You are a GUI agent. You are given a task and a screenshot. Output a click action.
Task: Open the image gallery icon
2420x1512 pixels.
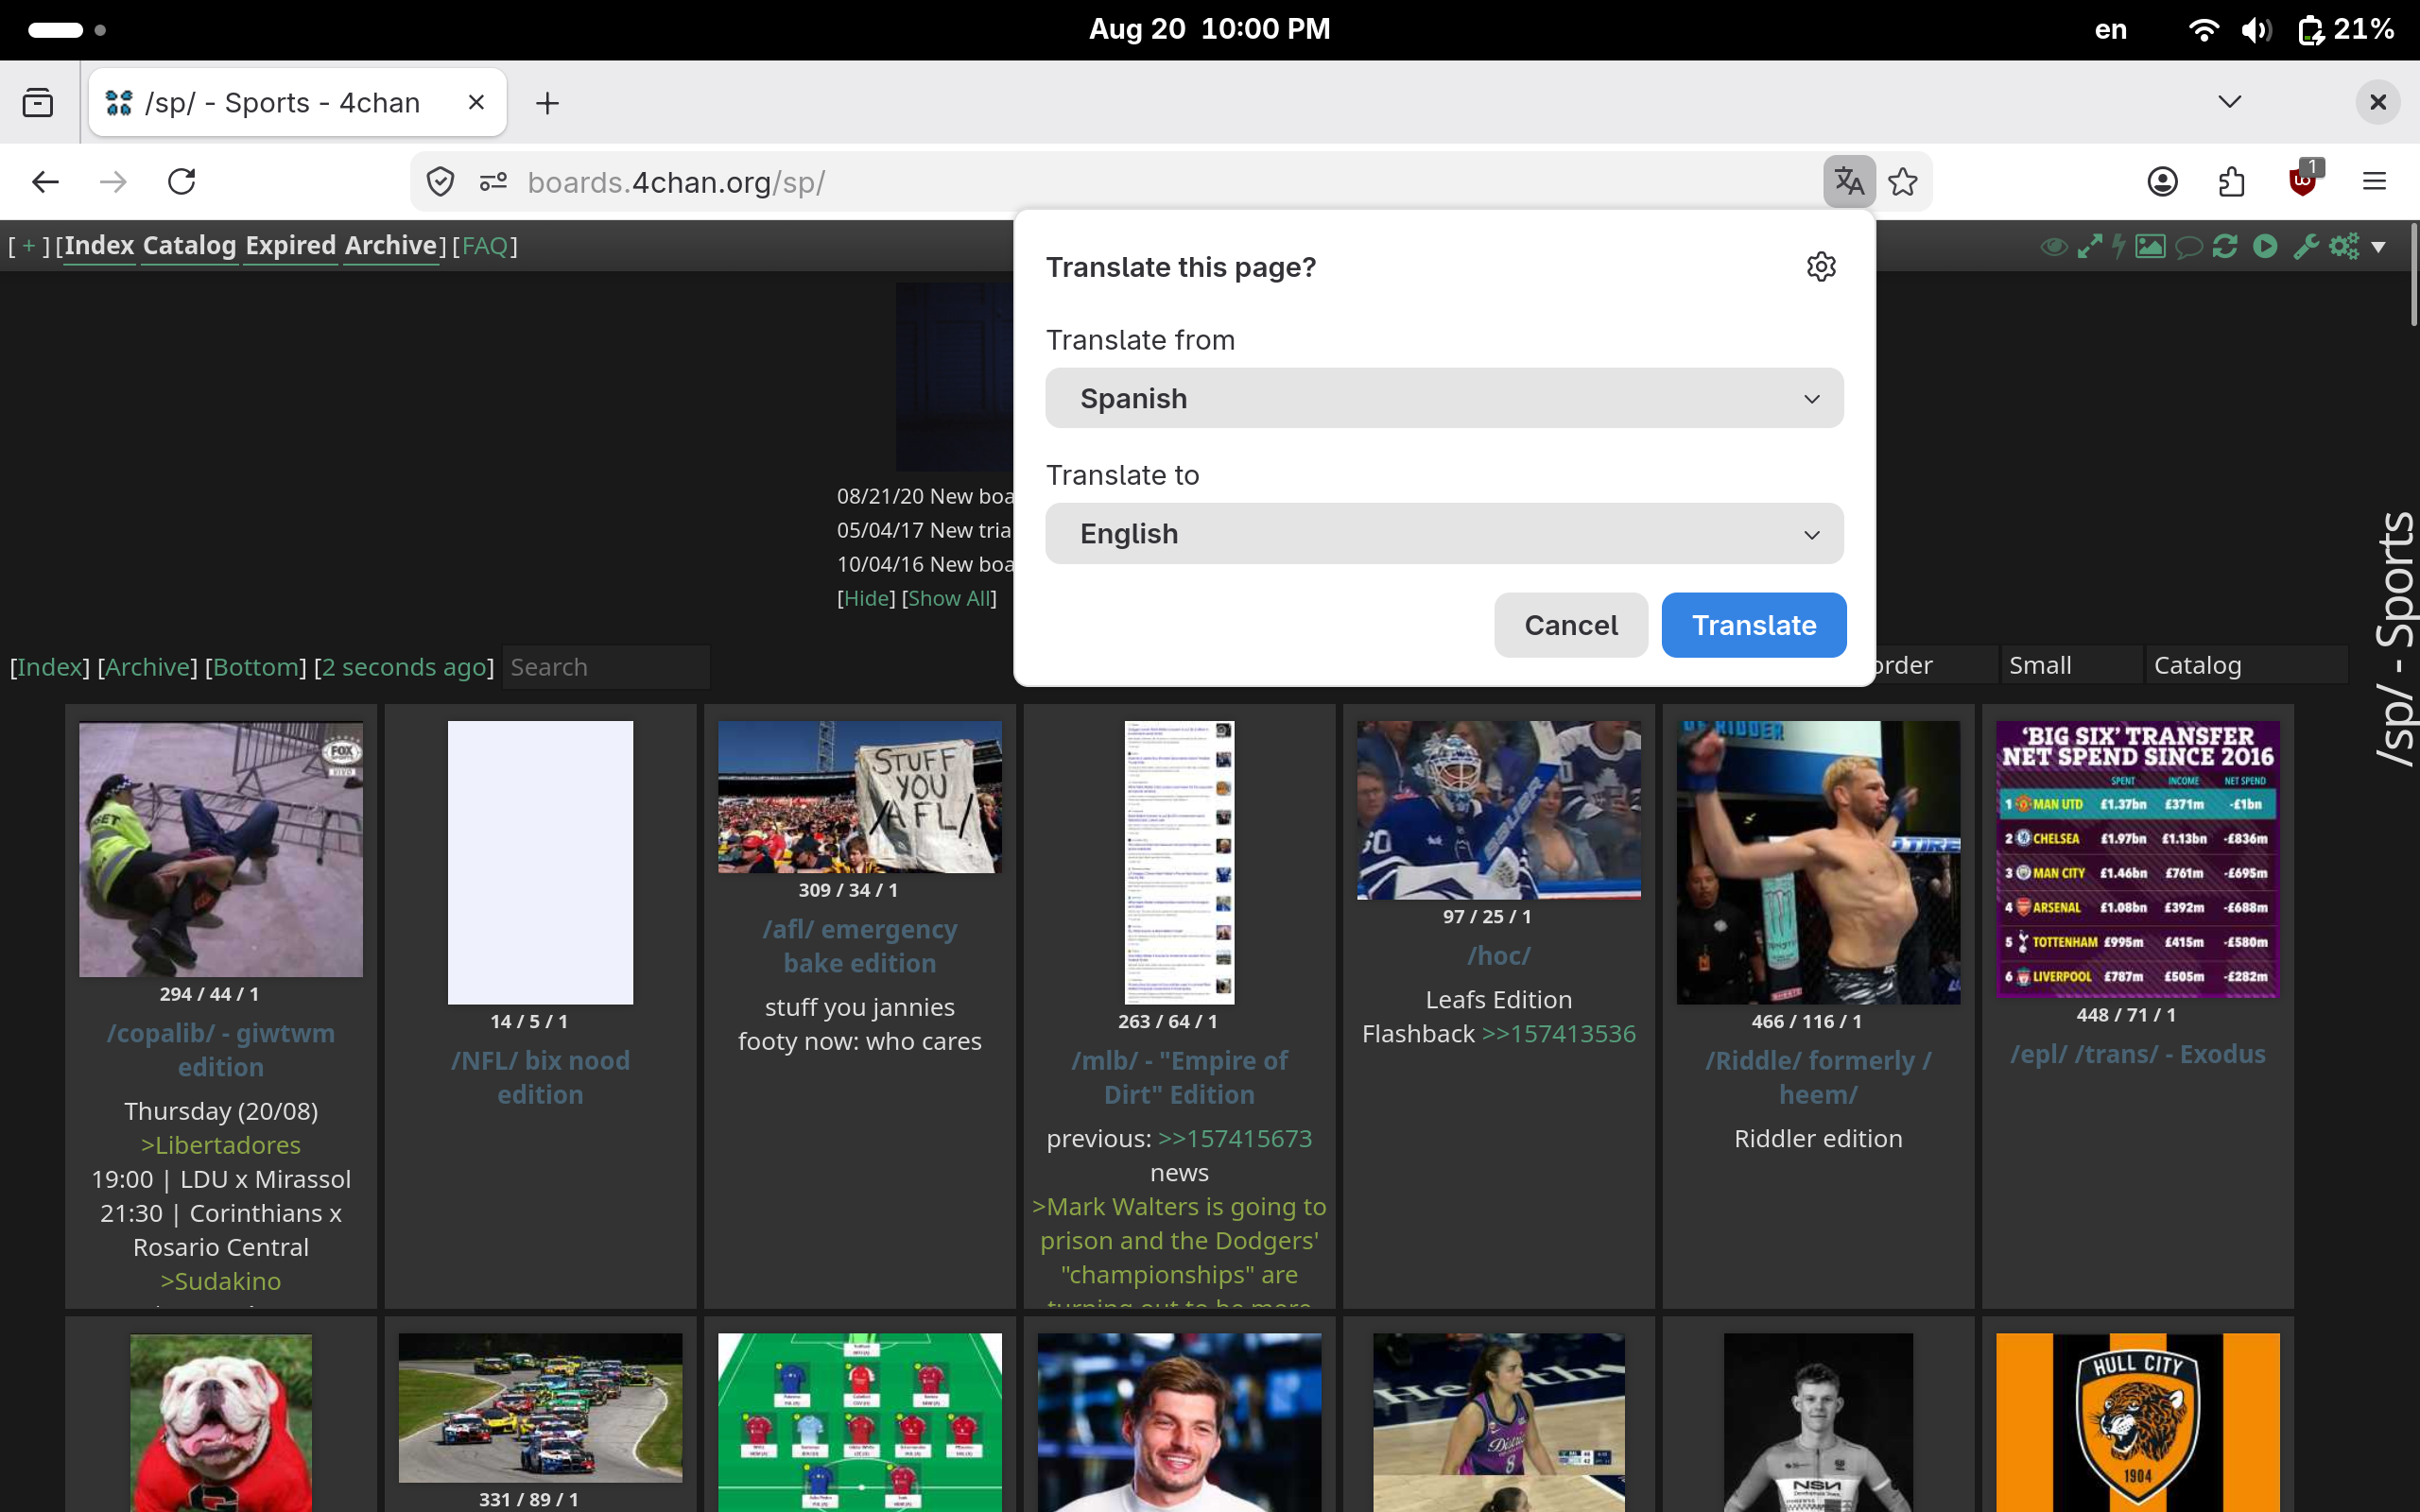click(x=2150, y=246)
